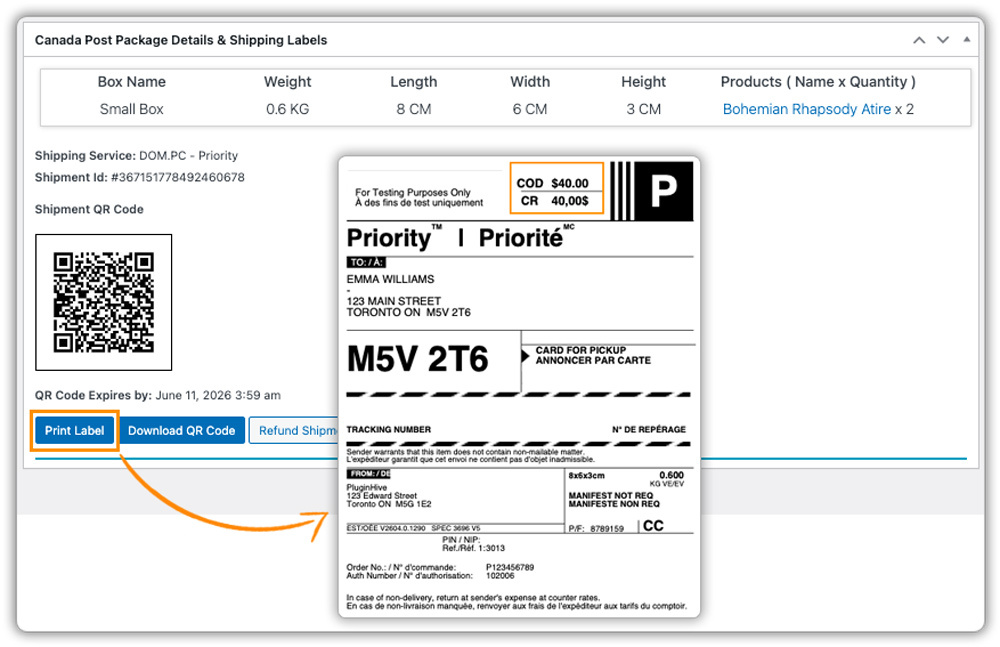Click the 'Width' column header
This screenshot has width=1000, height=647.
point(530,82)
